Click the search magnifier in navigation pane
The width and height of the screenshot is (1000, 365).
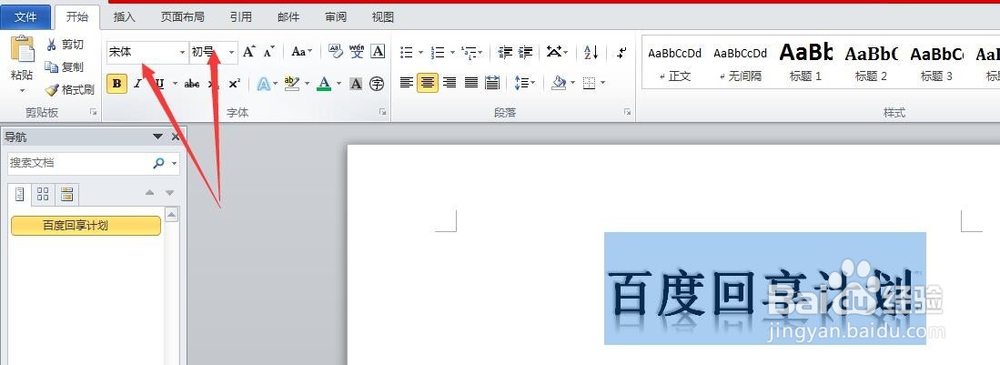coord(159,163)
